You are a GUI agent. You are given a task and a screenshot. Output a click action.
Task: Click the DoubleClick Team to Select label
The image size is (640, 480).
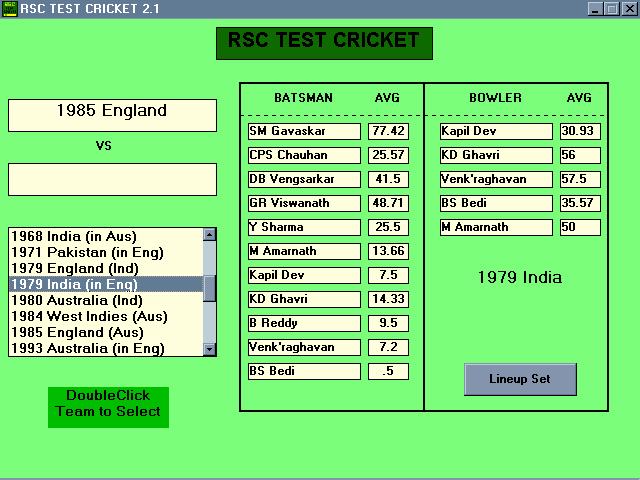[108, 404]
